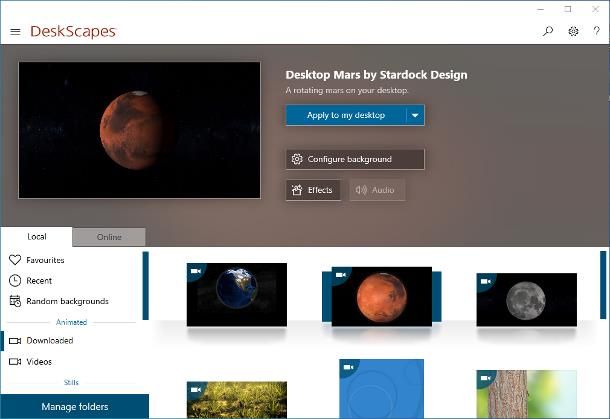610x419 pixels.
Task: Click the search magnifier icon
Action: 548,31
